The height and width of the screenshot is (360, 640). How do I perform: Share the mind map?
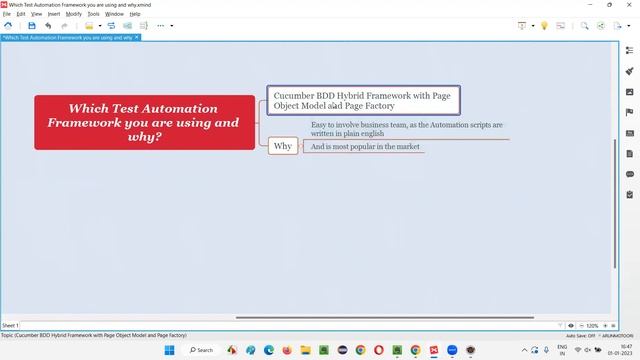coord(601,26)
